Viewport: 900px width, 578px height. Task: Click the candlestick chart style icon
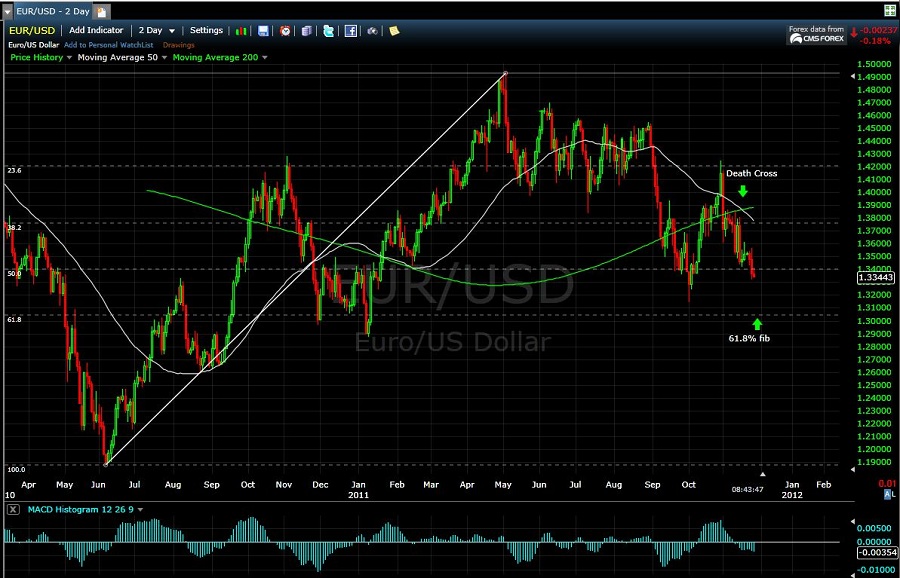click(x=243, y=31)
